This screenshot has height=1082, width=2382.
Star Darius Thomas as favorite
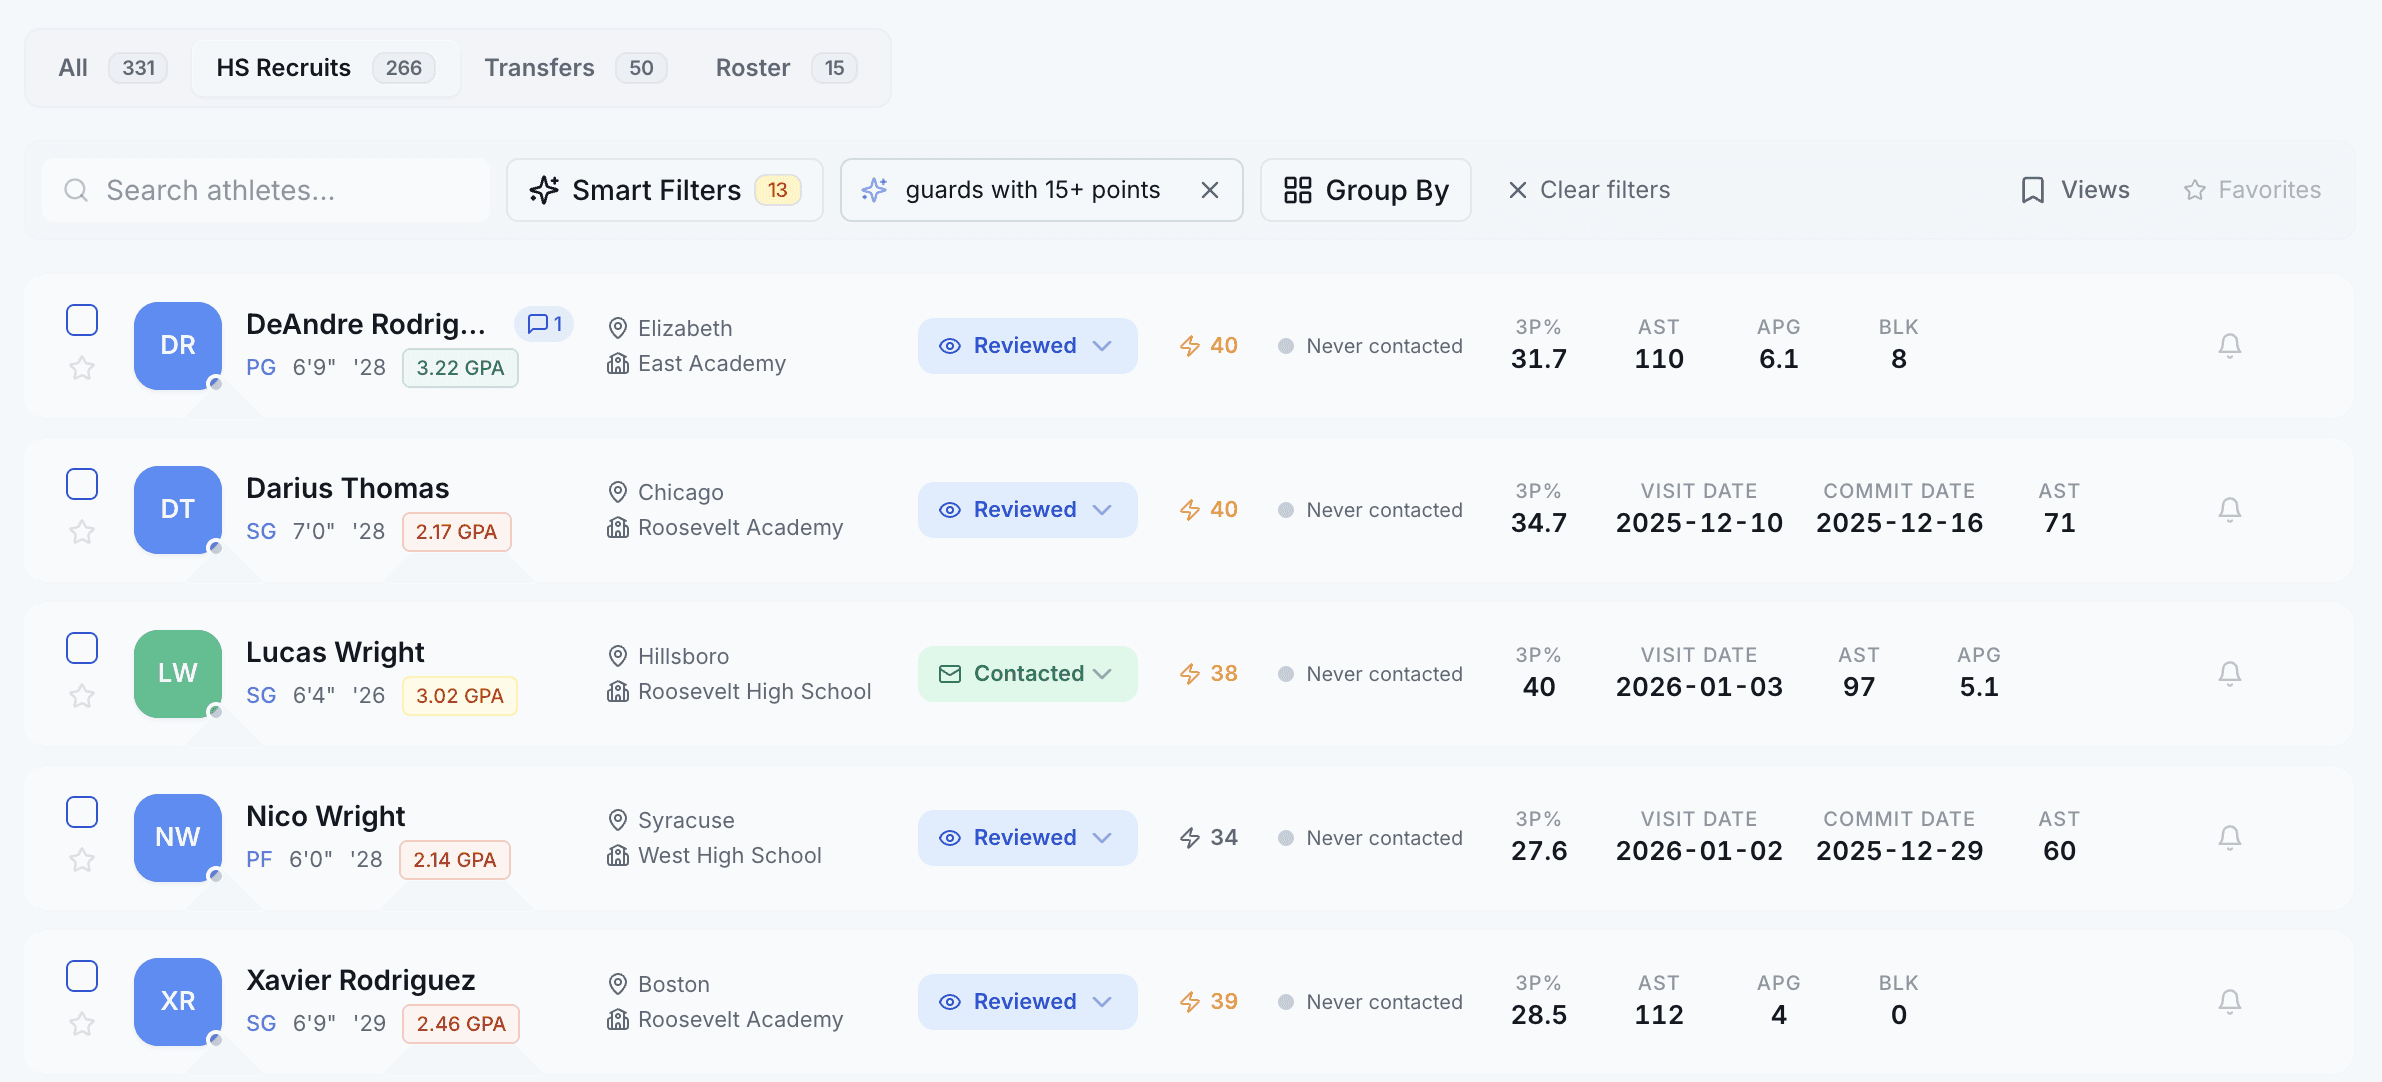pos(82,532)
